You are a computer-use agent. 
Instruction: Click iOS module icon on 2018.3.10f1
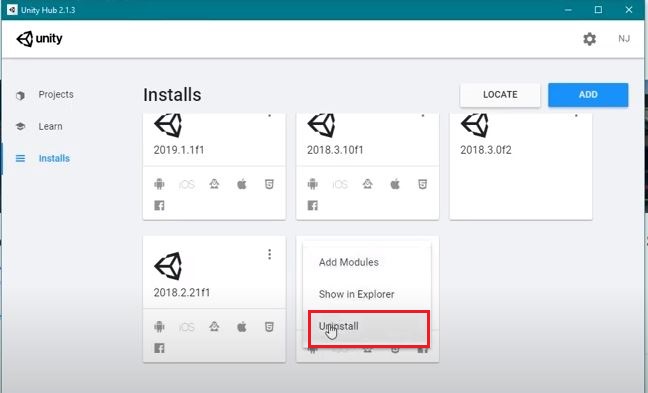point(340,184)
